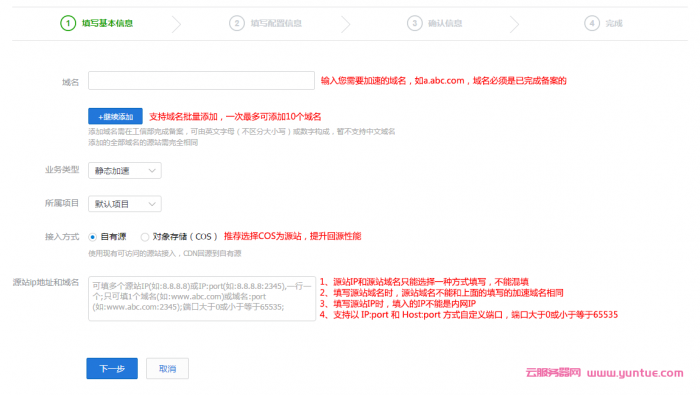Viewport: 700px width, 395px height.
Task: Open the 所属项目 dropdown showing 默认项目
Action: click(125, 204)
